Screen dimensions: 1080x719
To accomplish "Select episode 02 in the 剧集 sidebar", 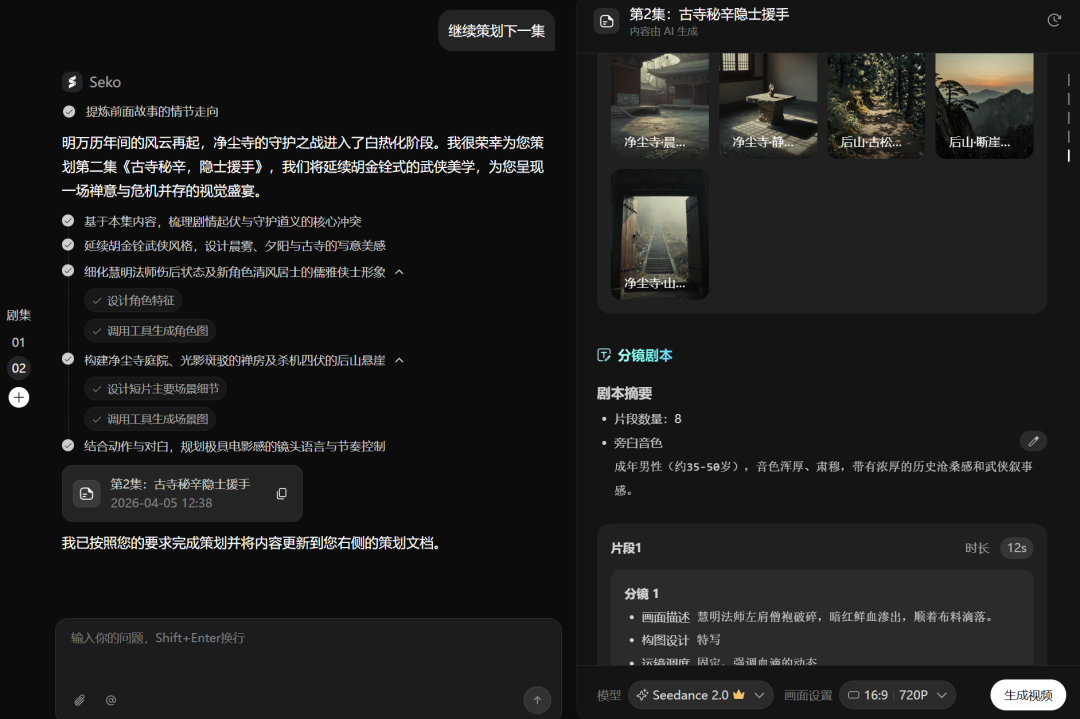I will coord(19,368).
